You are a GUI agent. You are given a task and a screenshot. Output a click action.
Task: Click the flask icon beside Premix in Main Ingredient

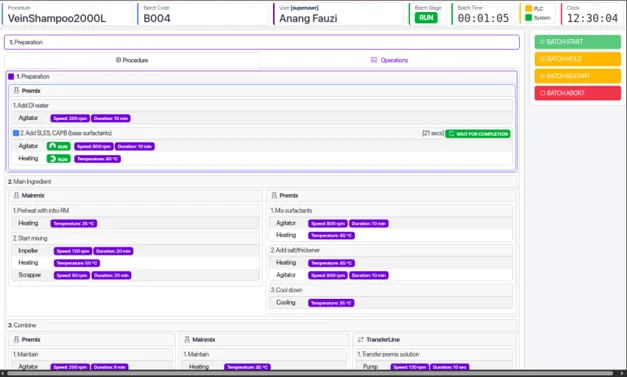[274, 195]
